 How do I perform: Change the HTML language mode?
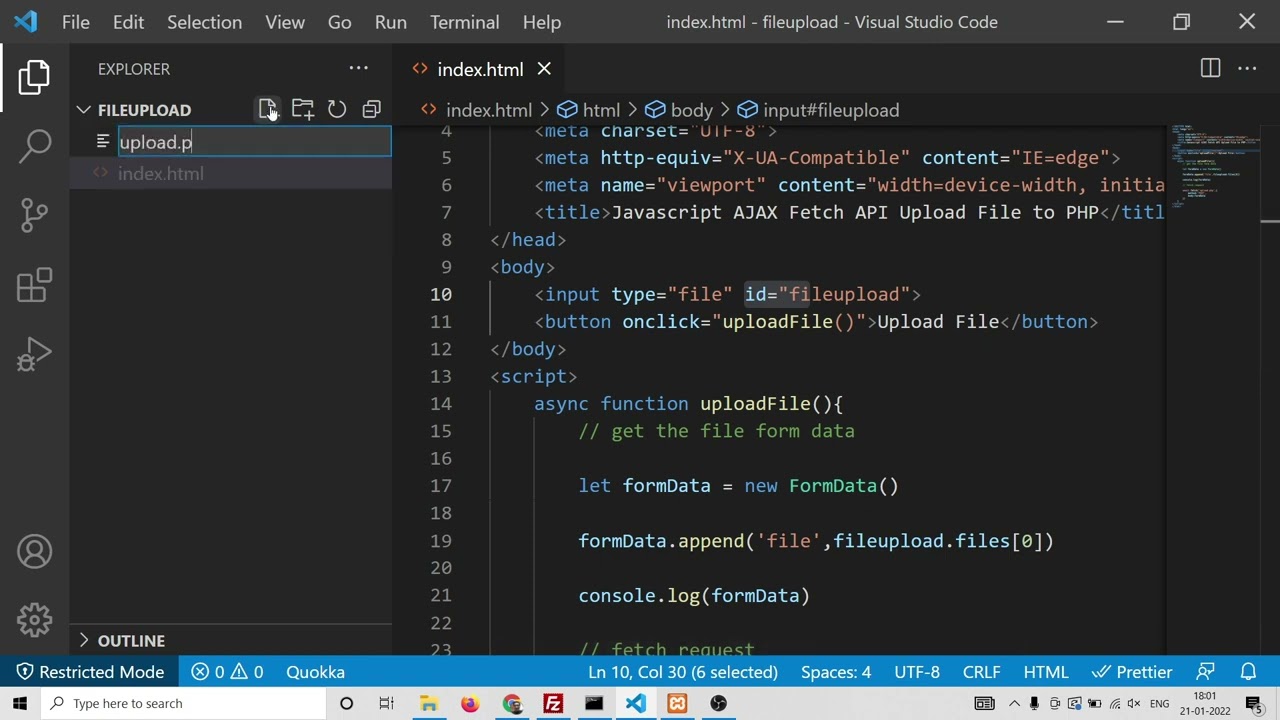1045,672
